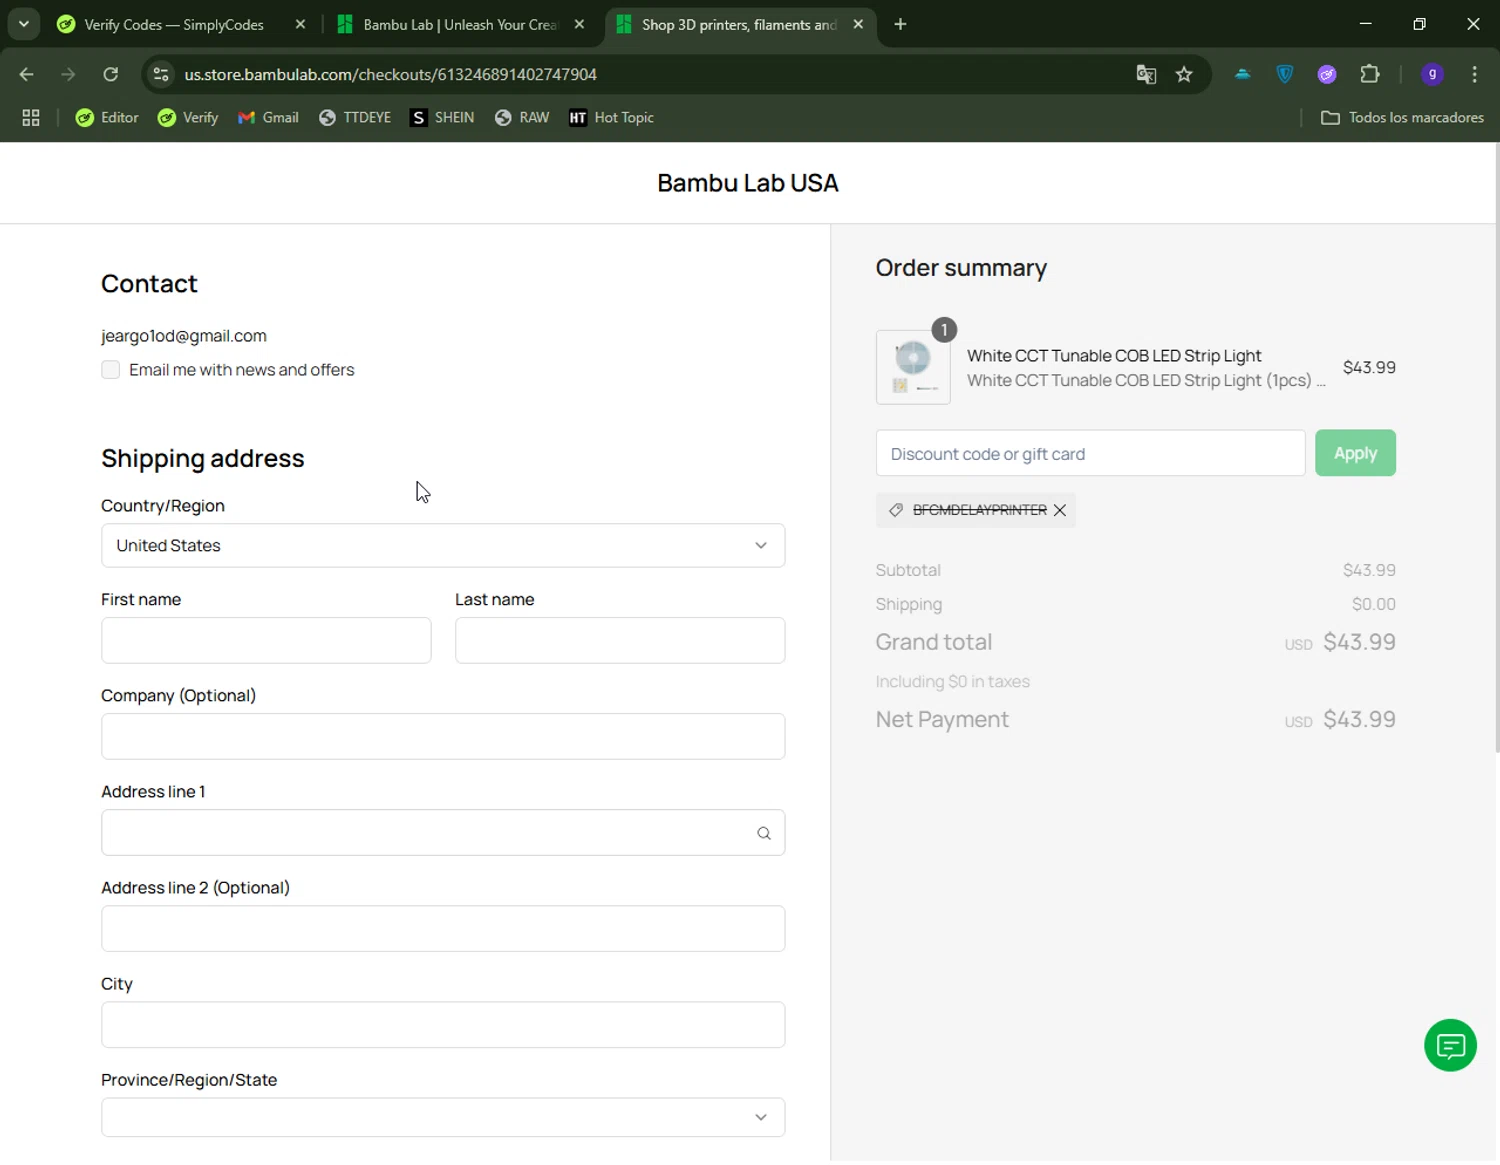Viewport: 1500px width, 1165px height.
Task: Bookmark this page with the star icon
Action: click(x=1184, y=74)
